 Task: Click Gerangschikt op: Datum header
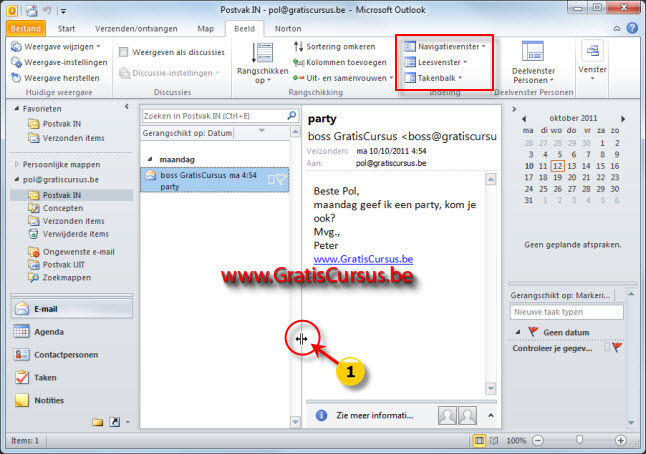click(187, 133)
